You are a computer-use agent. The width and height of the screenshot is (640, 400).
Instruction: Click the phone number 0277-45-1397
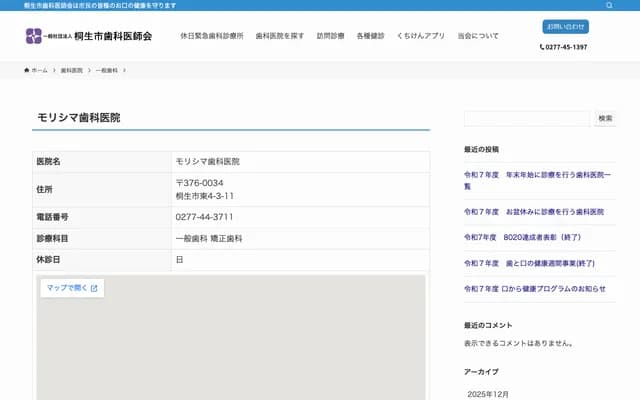[565, 47]
